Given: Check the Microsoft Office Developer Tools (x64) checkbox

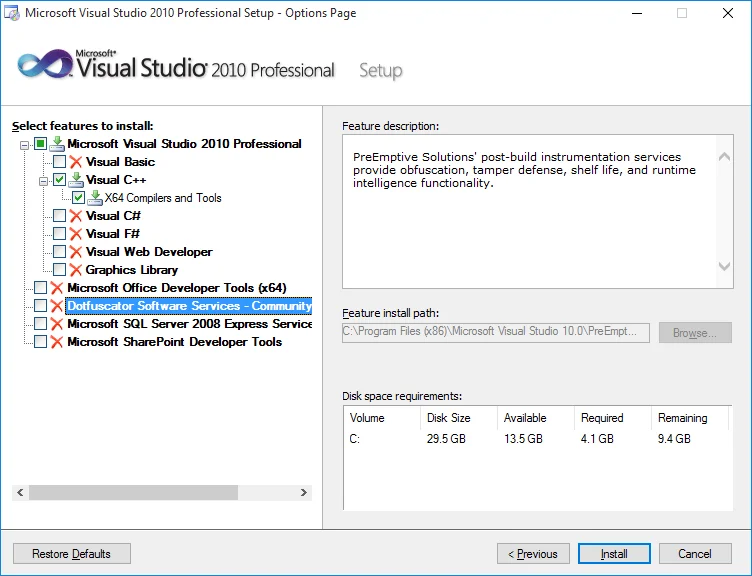Looking at the screenshot, I should [41, 288].
